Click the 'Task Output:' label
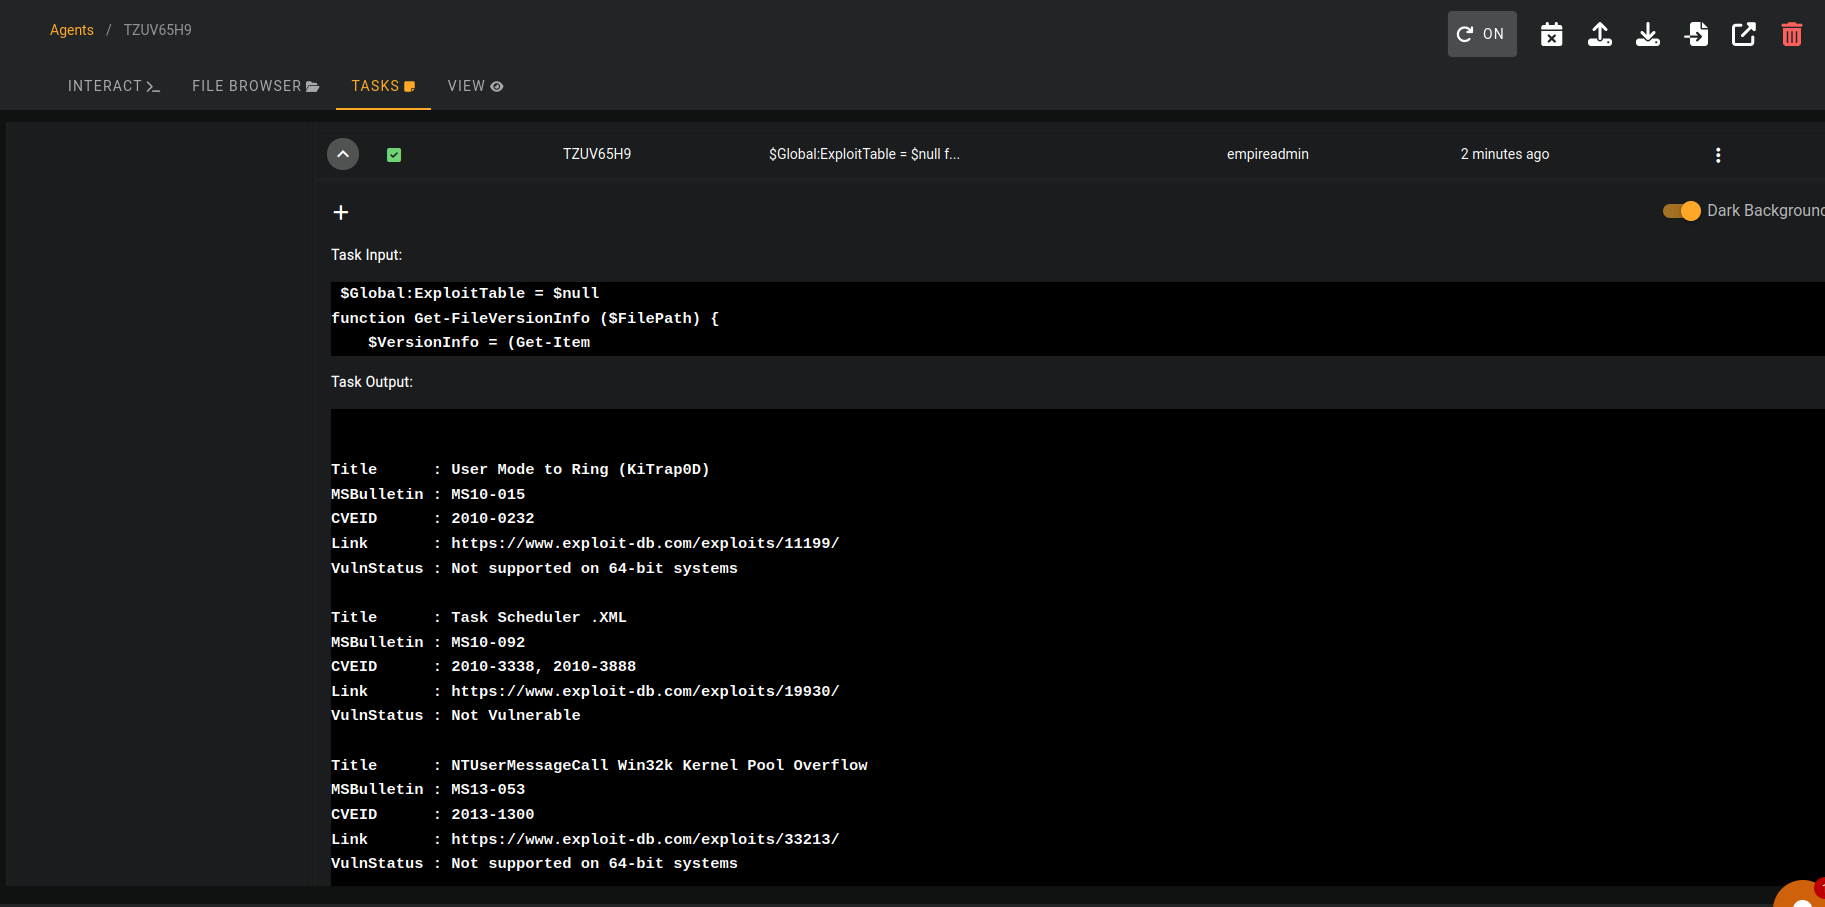 click(x=372, y=382)
